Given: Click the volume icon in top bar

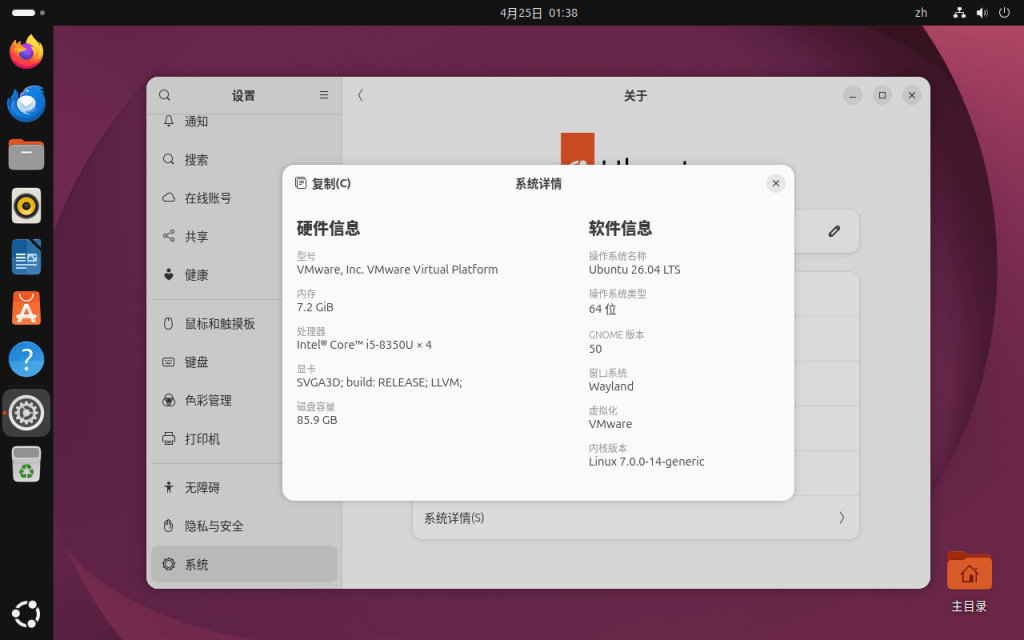Looking at the screenshot, I should point(982,12).
